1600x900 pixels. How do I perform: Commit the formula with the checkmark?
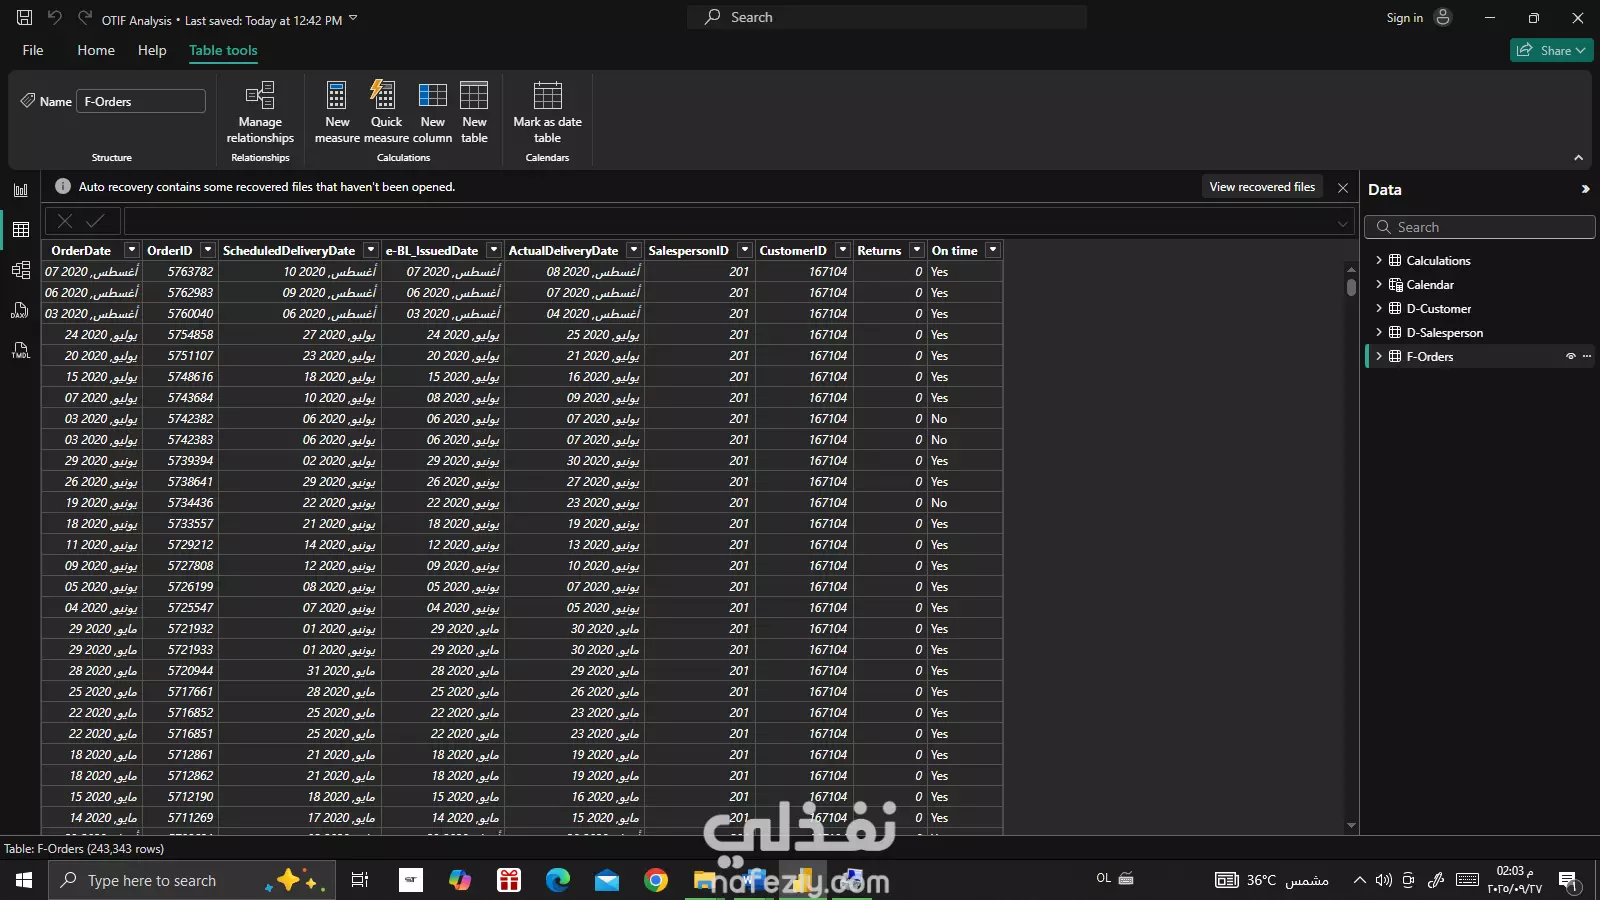coord(96,221)
